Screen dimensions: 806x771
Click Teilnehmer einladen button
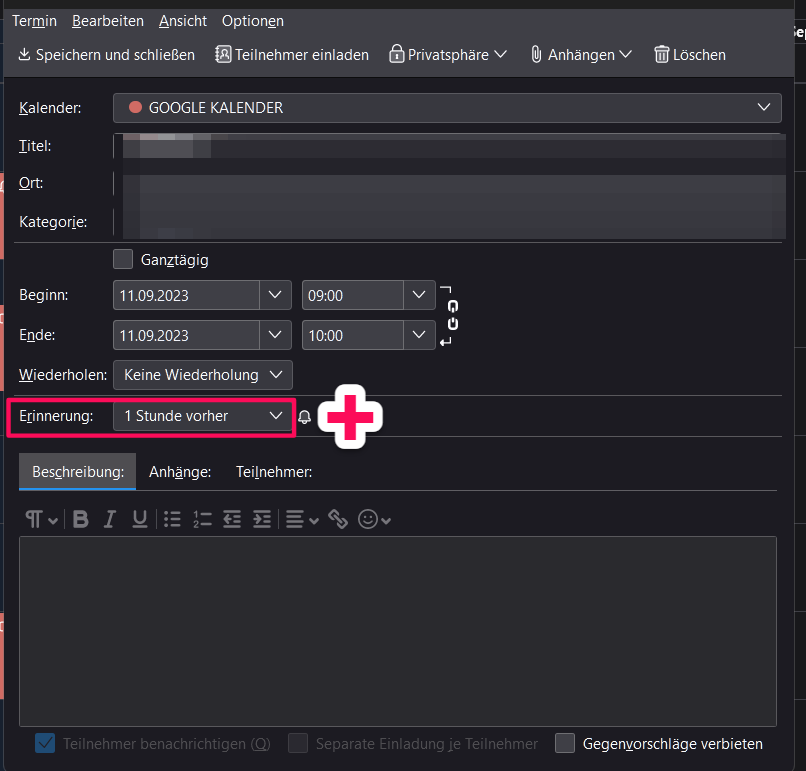(292, 54)
